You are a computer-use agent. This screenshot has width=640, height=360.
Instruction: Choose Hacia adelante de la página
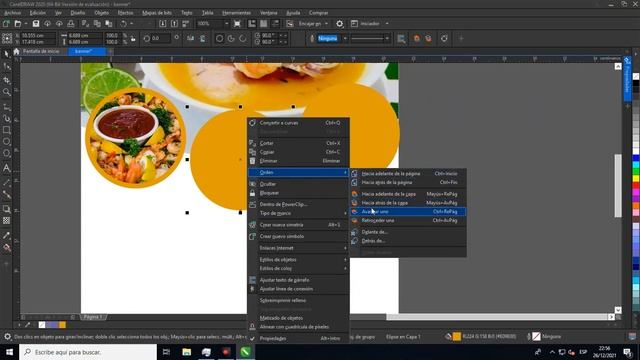[408, 173]
